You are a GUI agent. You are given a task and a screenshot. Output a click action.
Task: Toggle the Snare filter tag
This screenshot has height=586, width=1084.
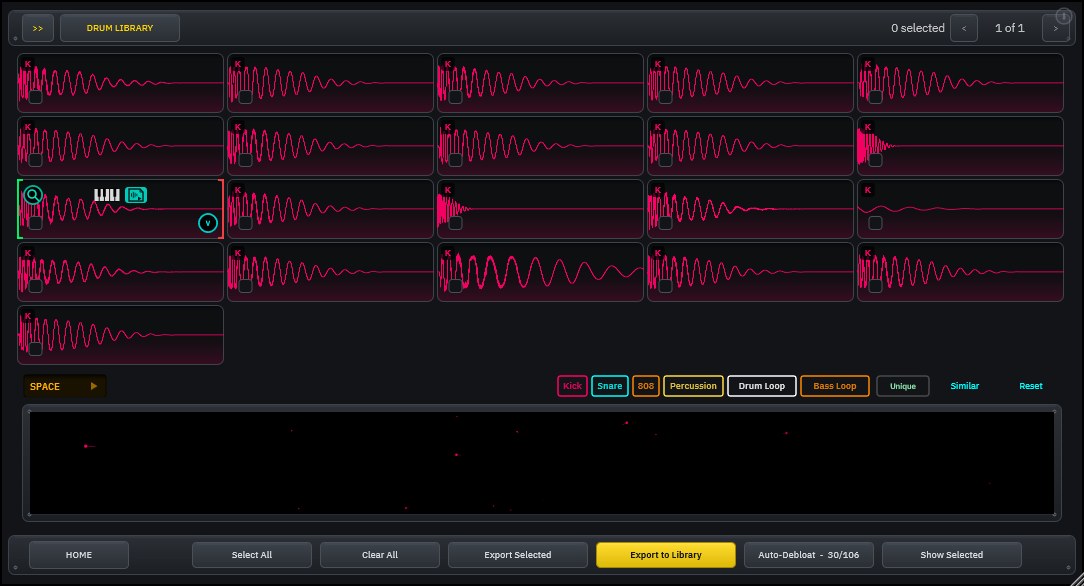click(609, 386)
